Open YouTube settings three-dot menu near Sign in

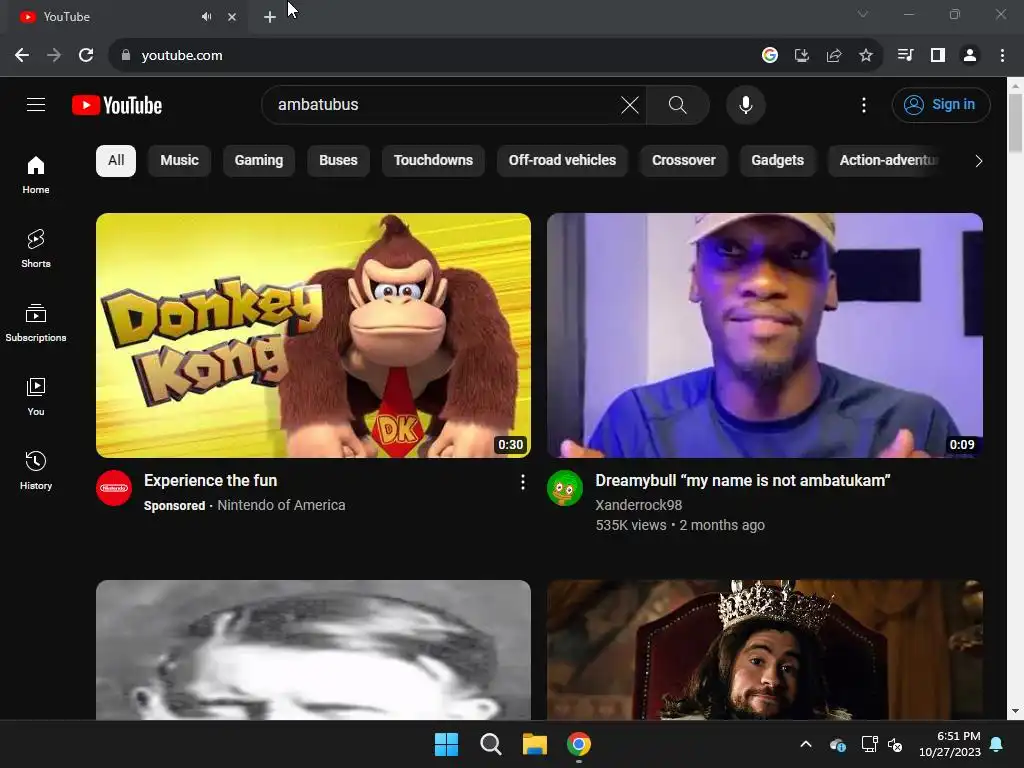(x=863, y=104)
